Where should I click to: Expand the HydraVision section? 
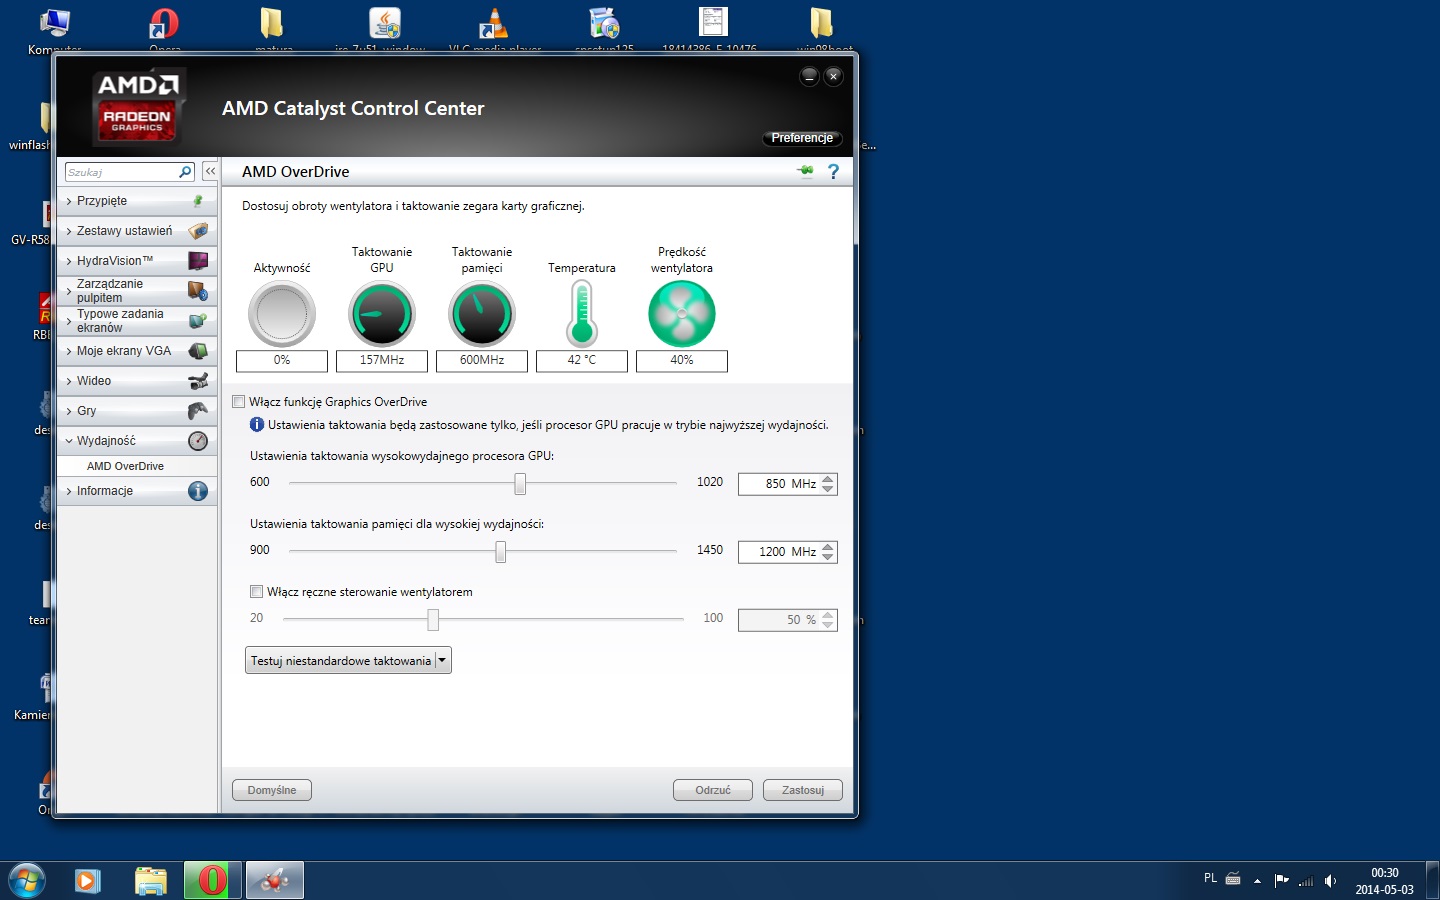click(69, 261)
